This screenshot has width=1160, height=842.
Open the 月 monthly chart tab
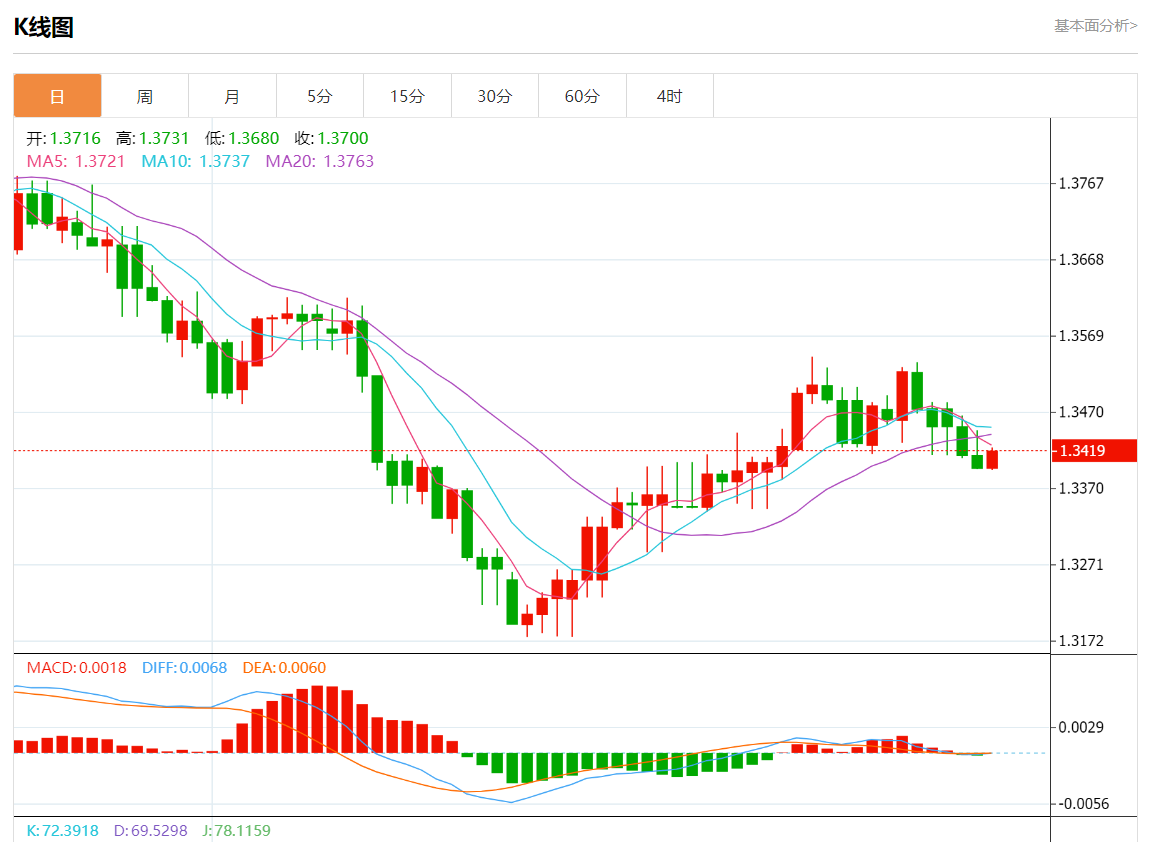point(232,96)
